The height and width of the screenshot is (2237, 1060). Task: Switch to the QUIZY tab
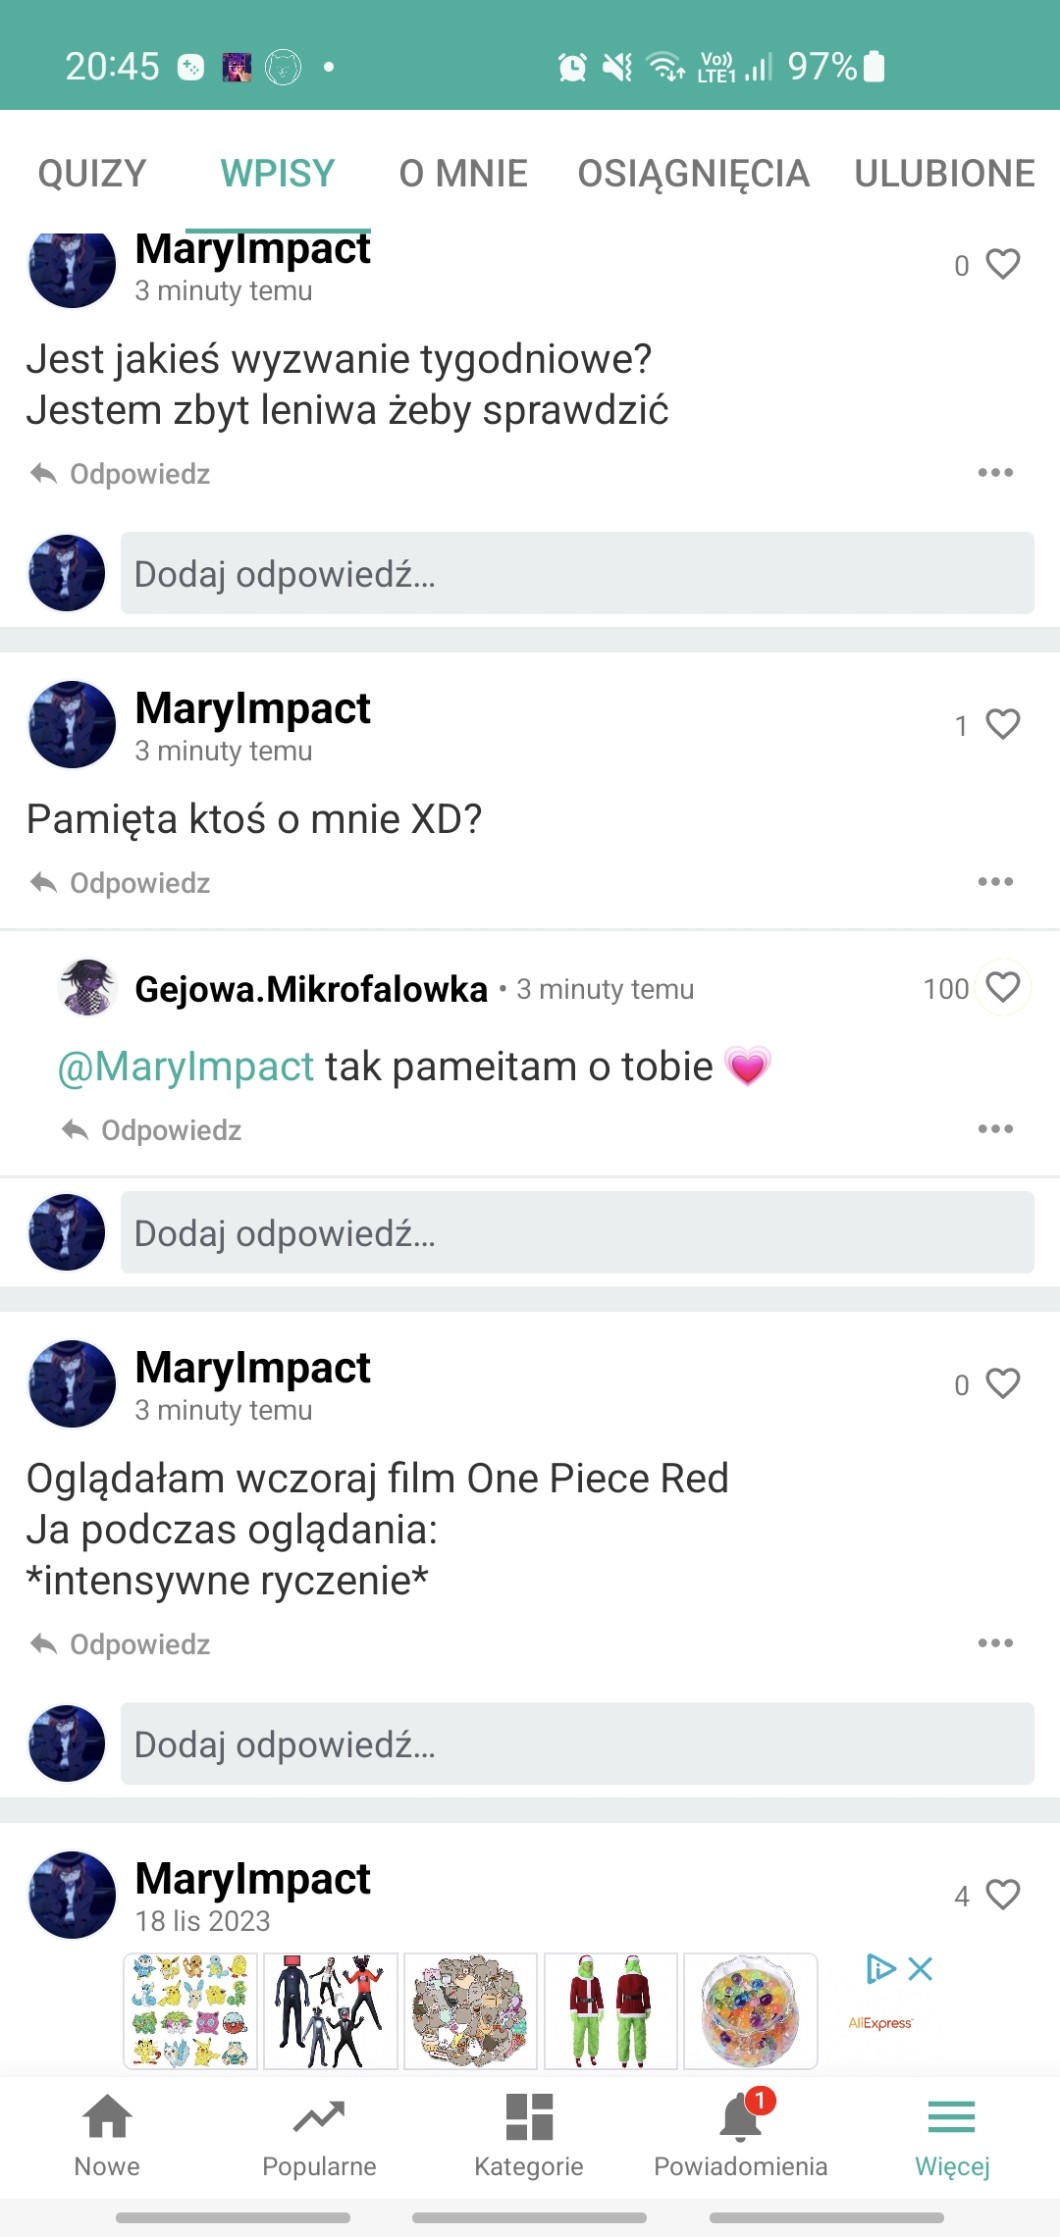pos(92,173)
